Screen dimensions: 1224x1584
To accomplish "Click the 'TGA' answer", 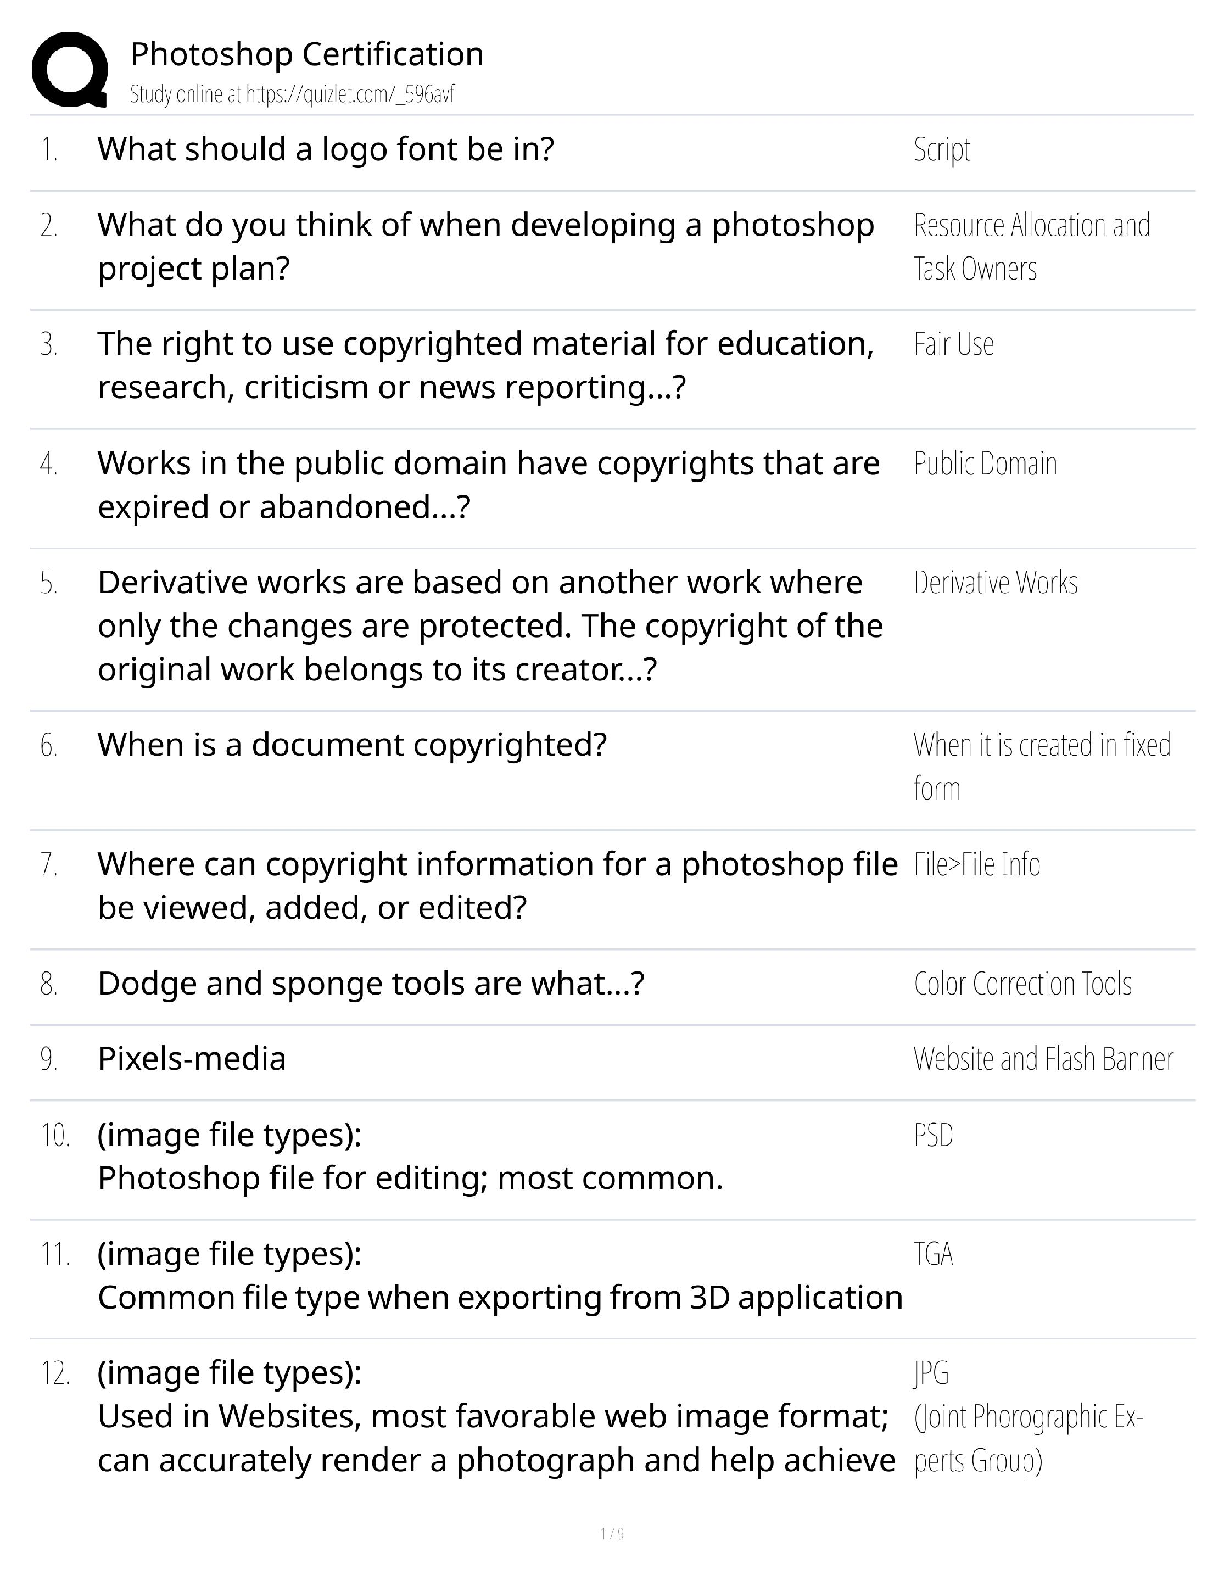I will click(933, 1254).
